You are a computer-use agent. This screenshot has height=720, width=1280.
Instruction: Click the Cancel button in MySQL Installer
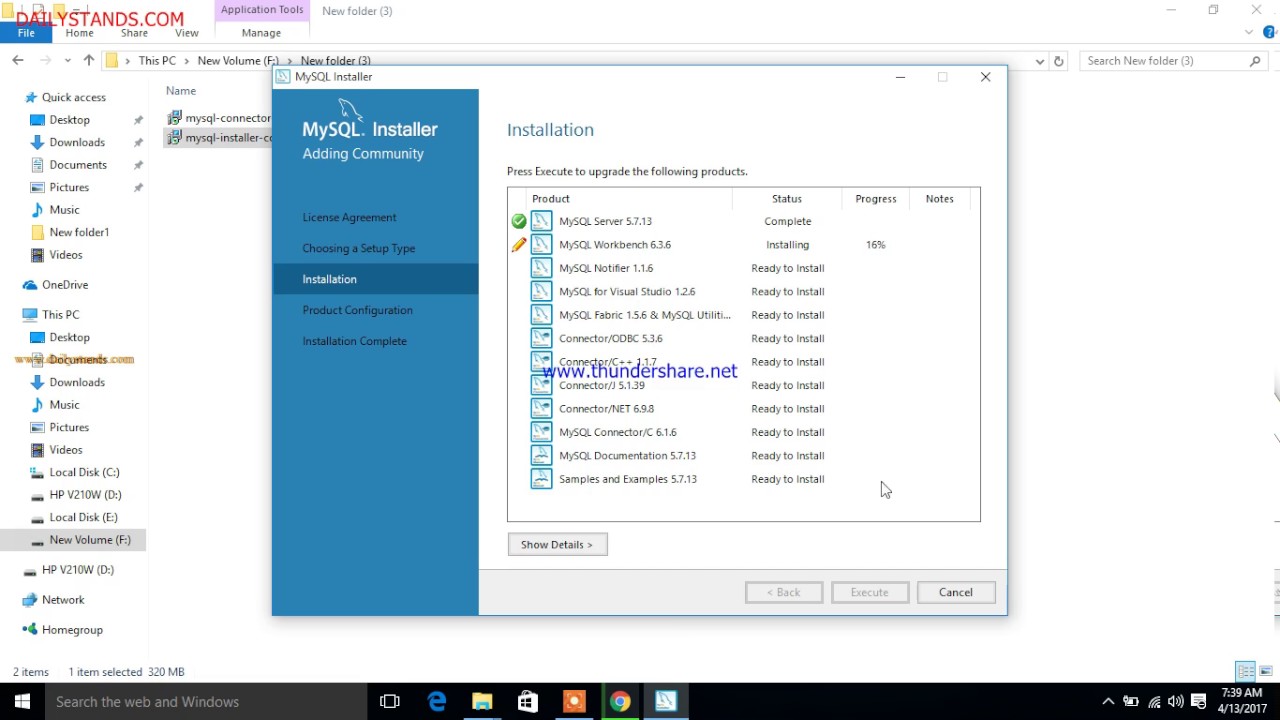[x=955, y=592]
